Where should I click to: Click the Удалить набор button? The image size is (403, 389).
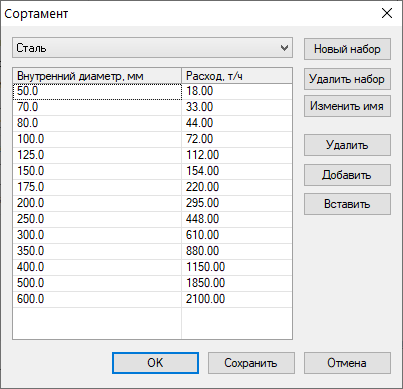347,79
